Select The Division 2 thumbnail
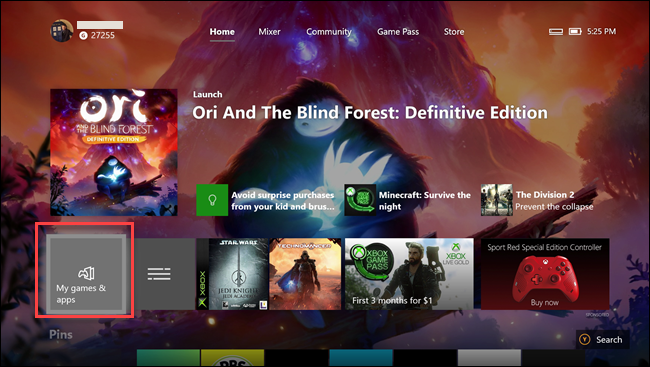The width and height of the screenshot is (650, 367). 497,200
